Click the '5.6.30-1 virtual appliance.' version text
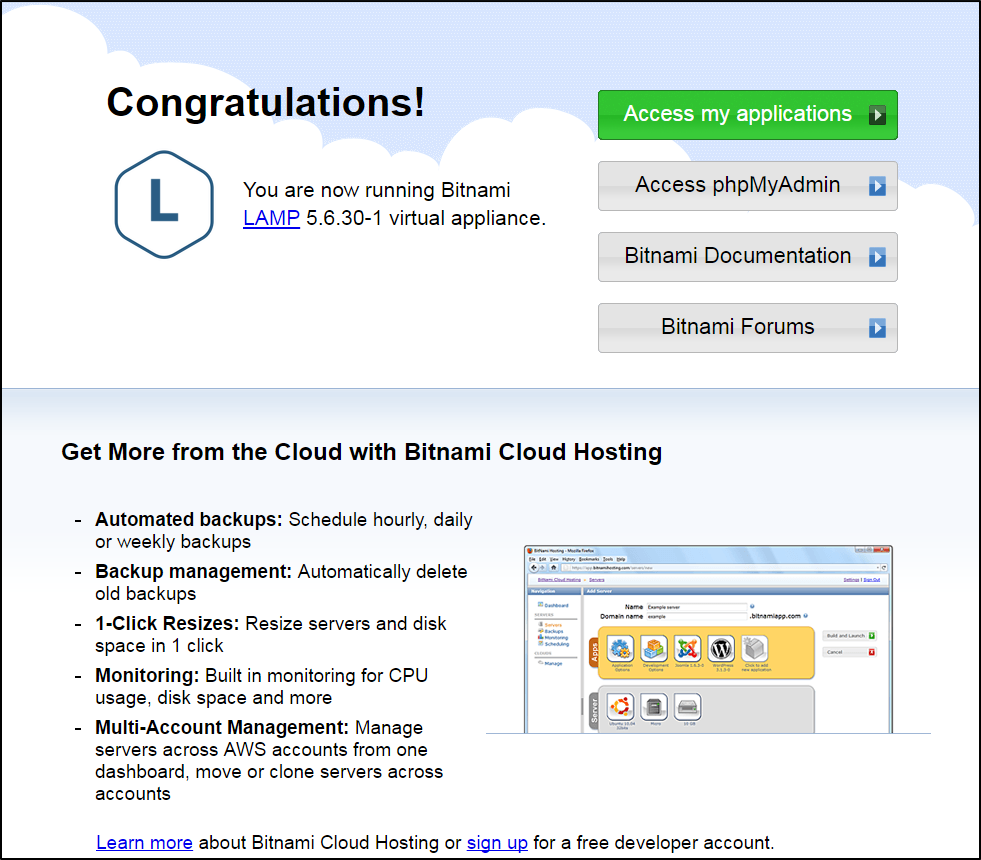 426,218
